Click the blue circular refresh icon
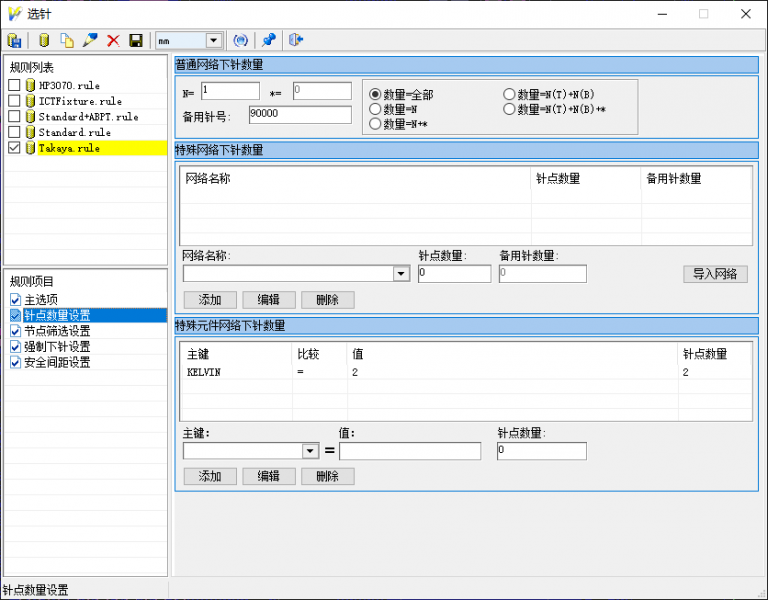 (x=240, y=40)
